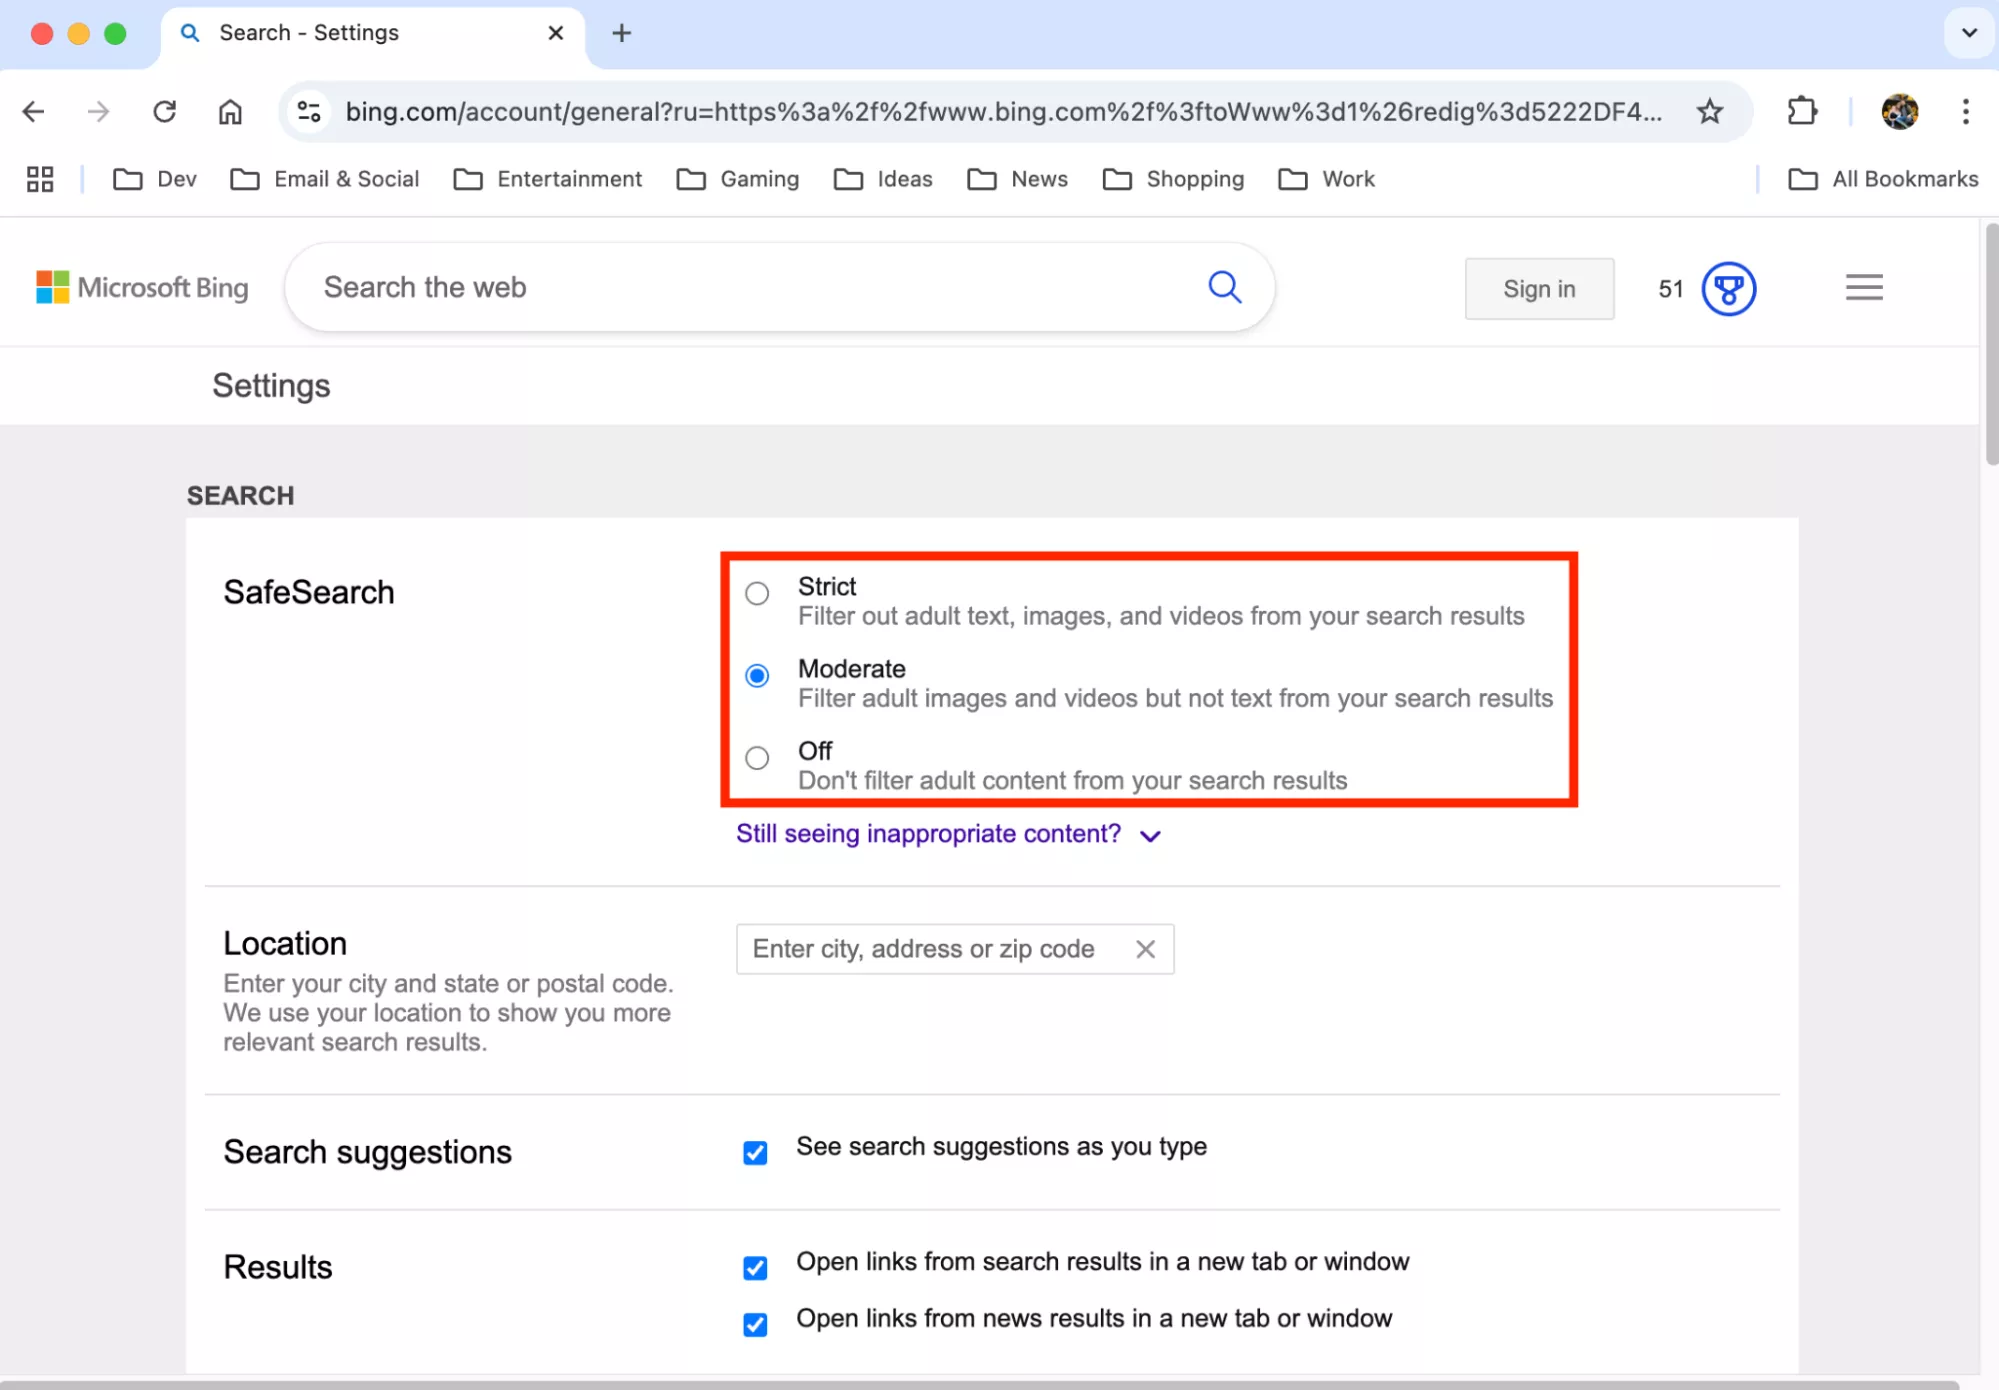Turn SafeSearch Off radio button
This screenshot has height=1390, width=1999.
(757, 758)
